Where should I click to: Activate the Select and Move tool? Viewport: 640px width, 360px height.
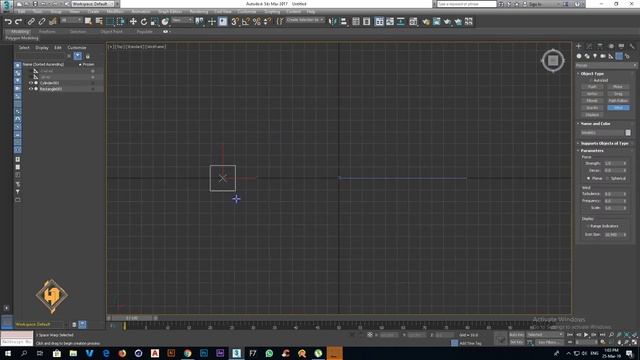click(133, 22)
